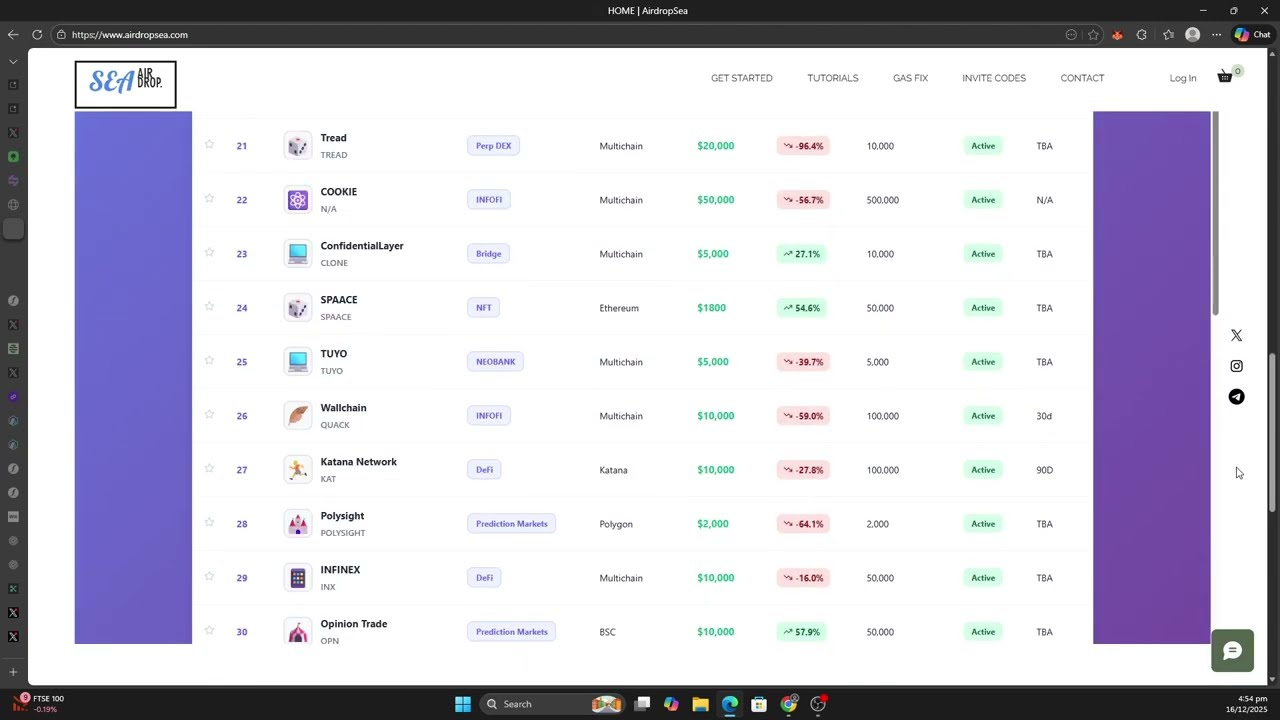
Task: Click the -96.4% change badge
Action: tap(803, 146)
